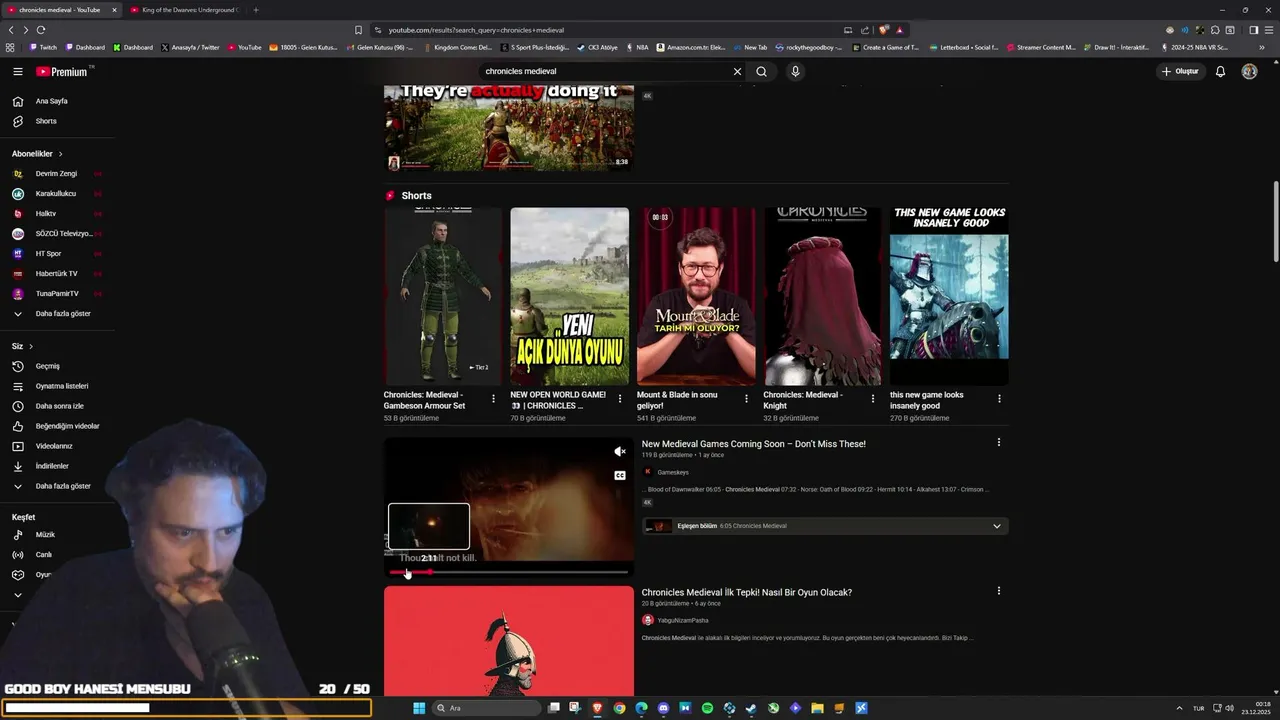
Task: Toggle captions CC on the preview video
Action: tap(620, 475)
